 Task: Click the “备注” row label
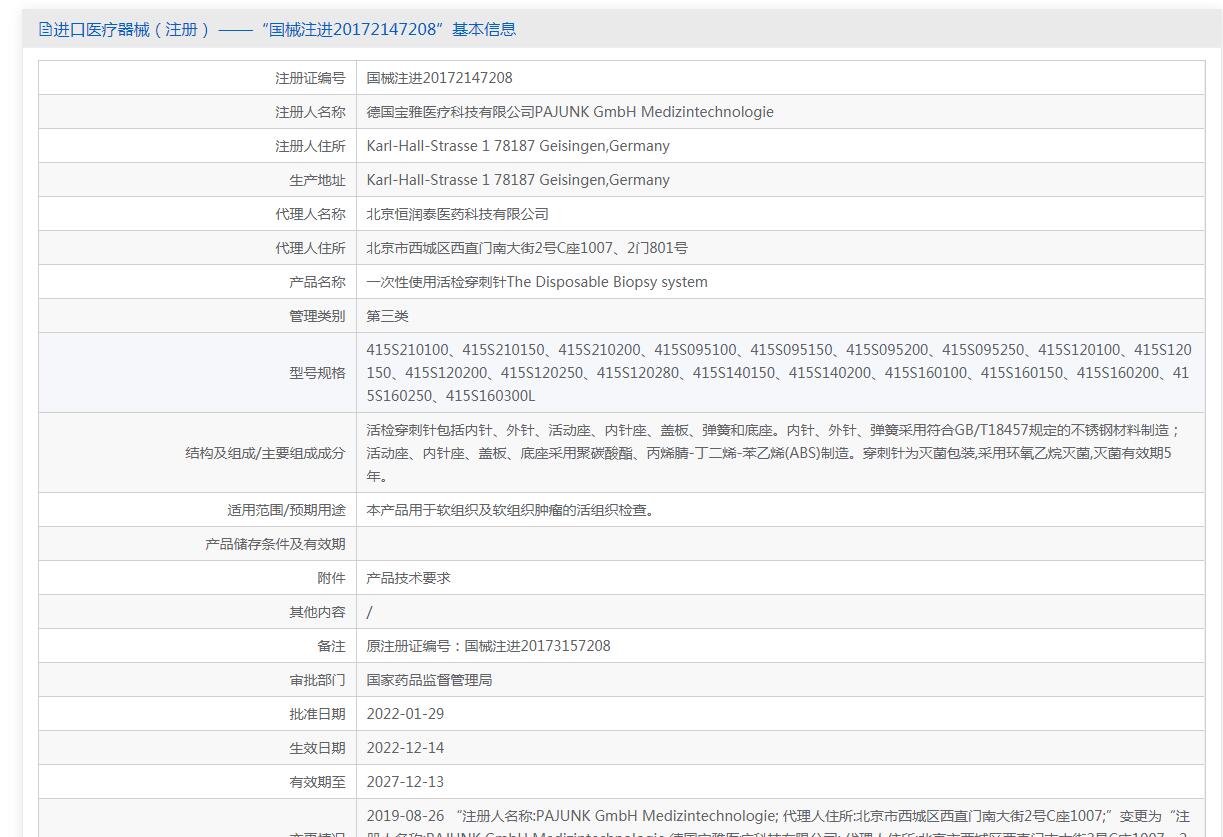click(331, 646)
